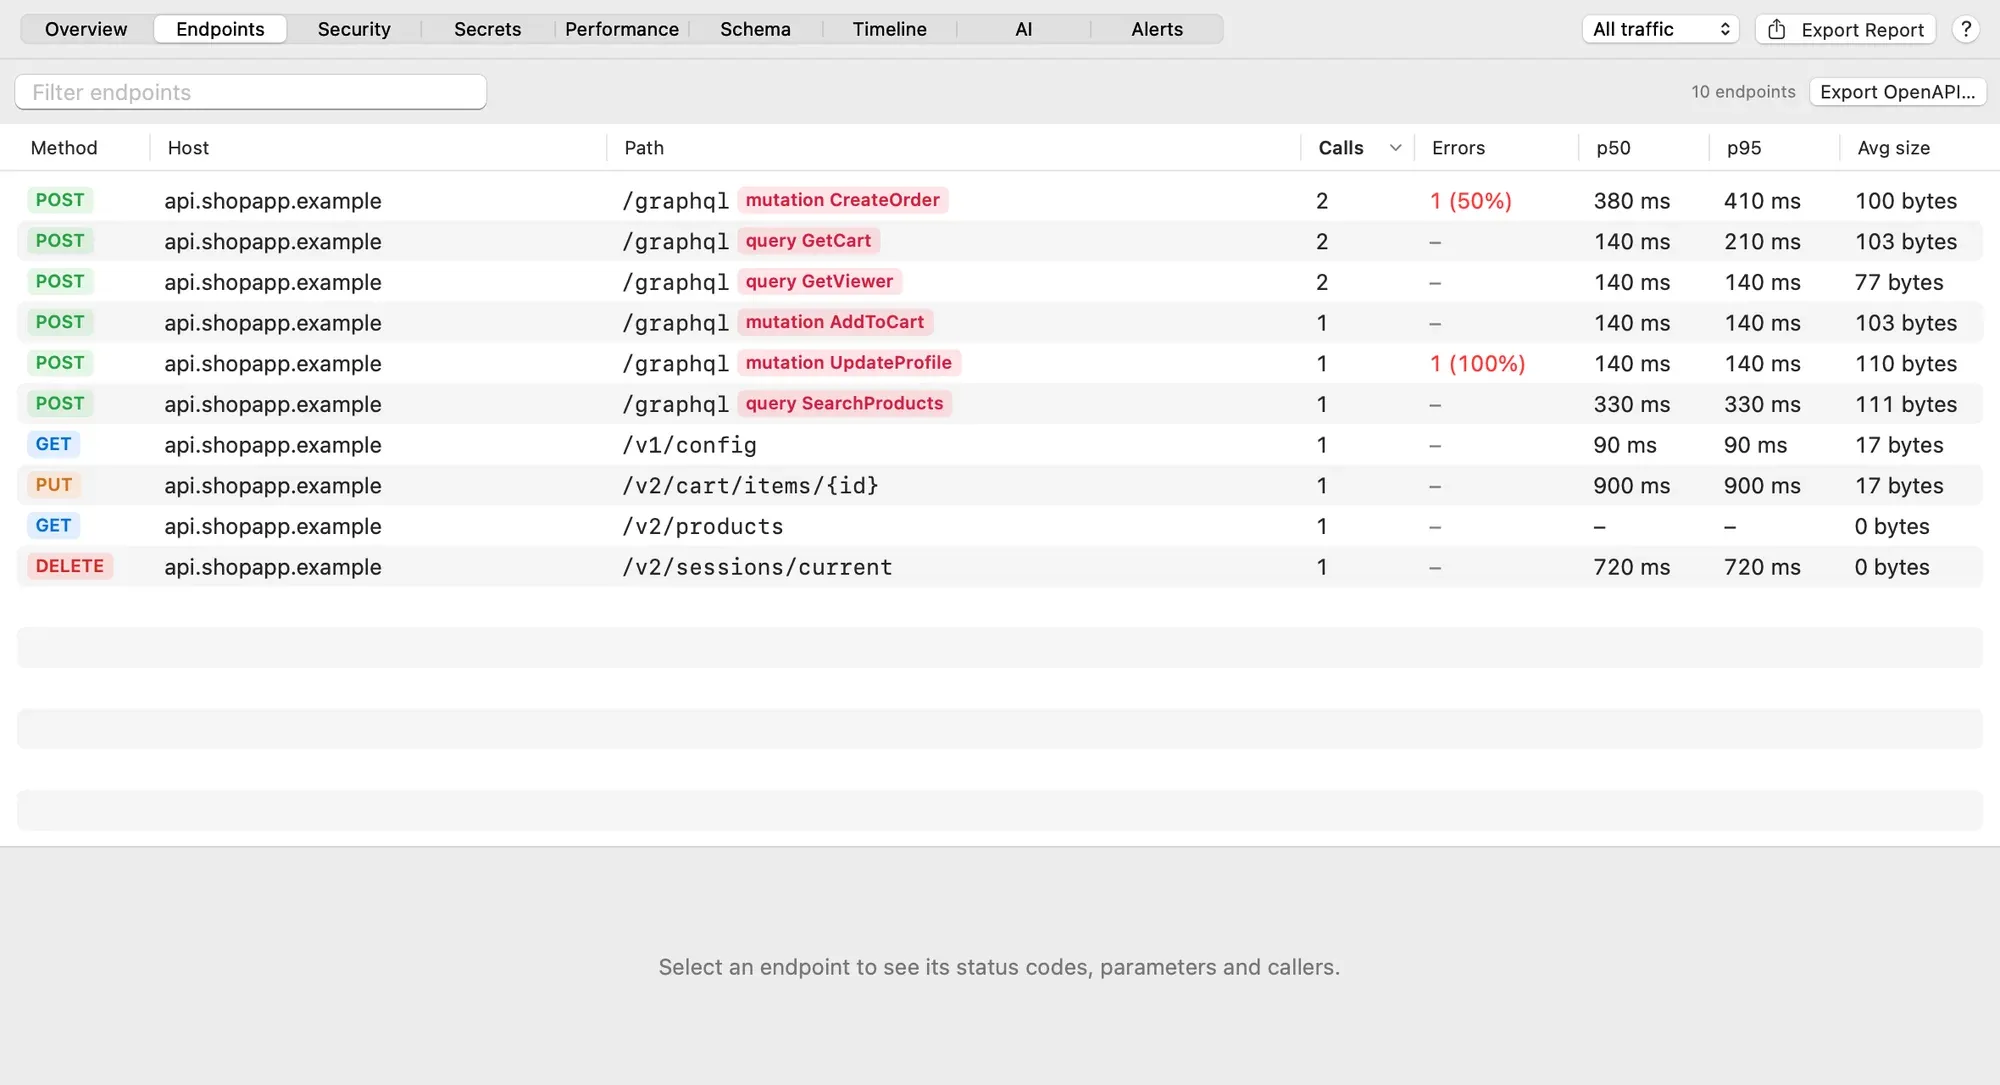Select the query GetViewer tag
Image resolution: width=2000 pixels, height=1085 pixels.
click(819, 282)
